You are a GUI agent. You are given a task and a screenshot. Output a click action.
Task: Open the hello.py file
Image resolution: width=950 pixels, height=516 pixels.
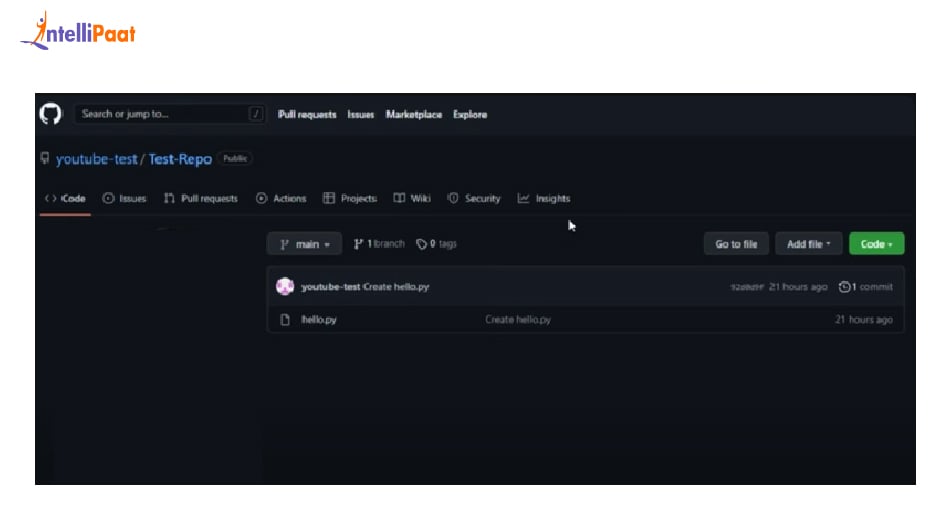coord(319,320)
